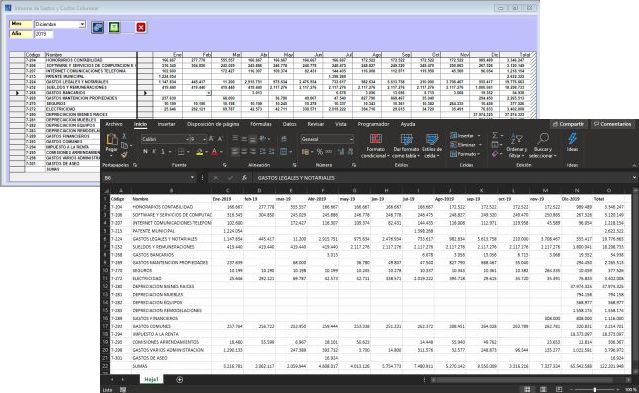Click the Copy icon in the Portapapeles group

124,145
